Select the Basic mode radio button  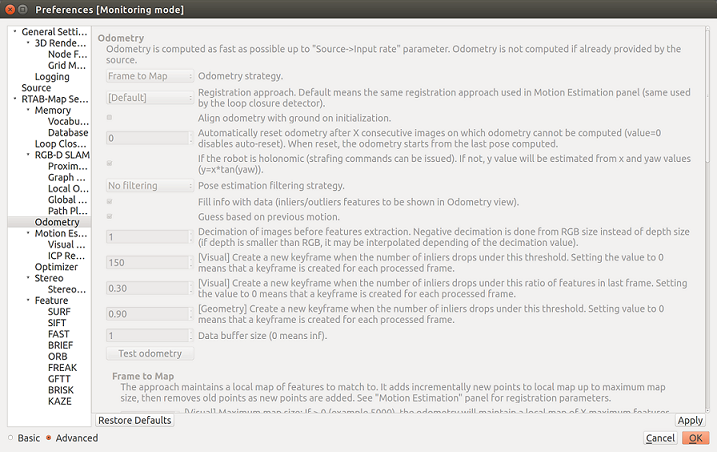point(11,438)
